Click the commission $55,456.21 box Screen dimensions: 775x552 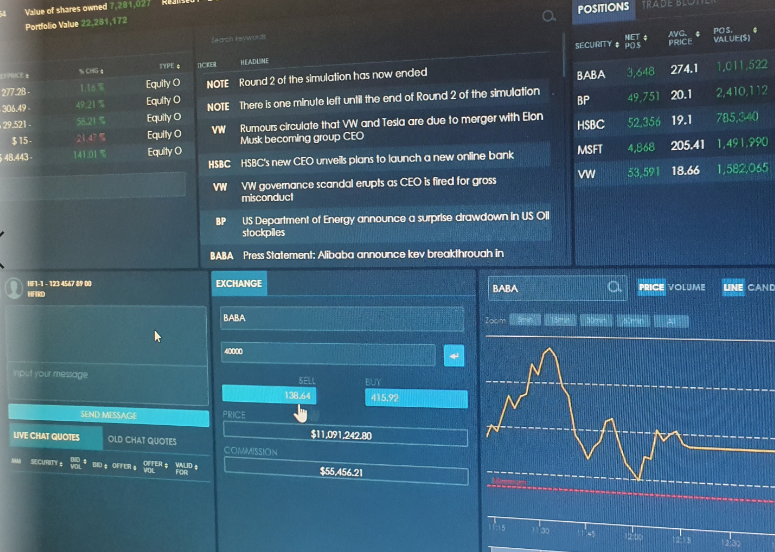pyautogui.click(x=345, y=471)
